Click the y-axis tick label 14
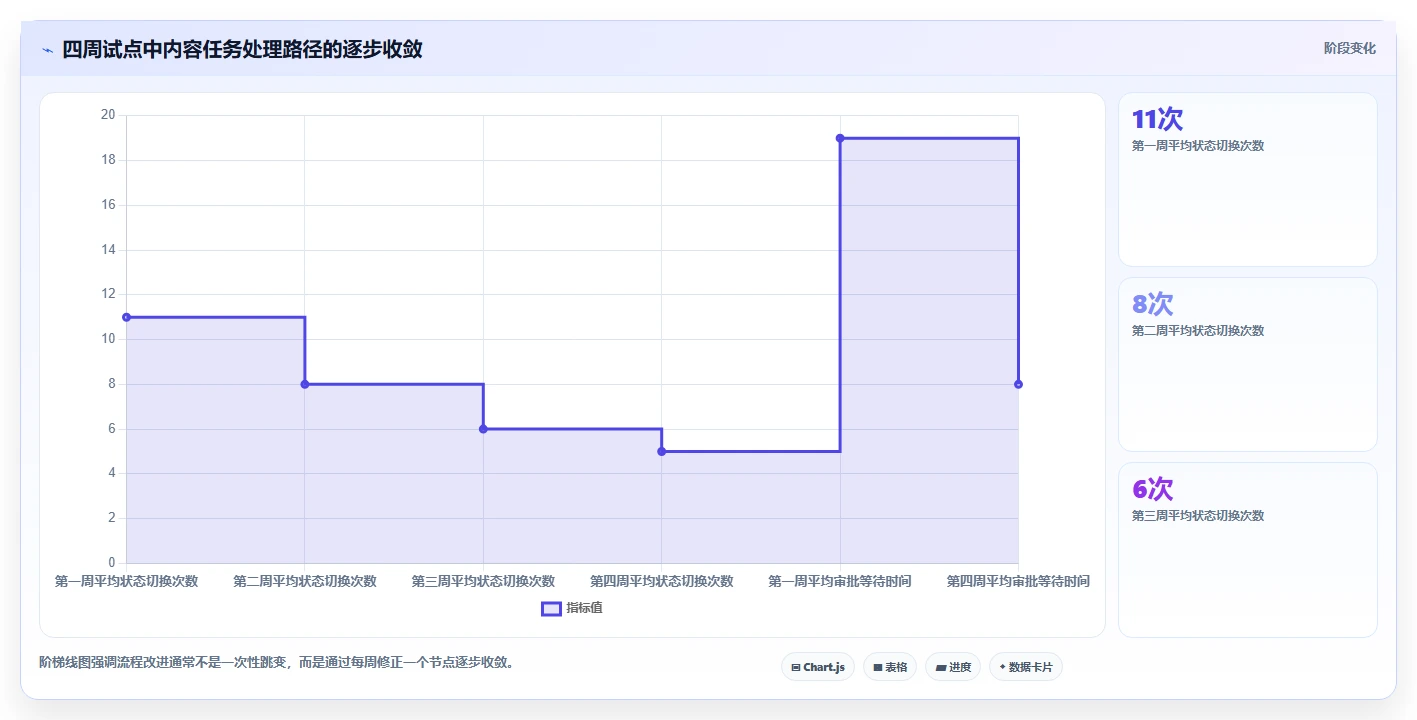This screenshot has width=1417, height=720. tap(108, 250)
